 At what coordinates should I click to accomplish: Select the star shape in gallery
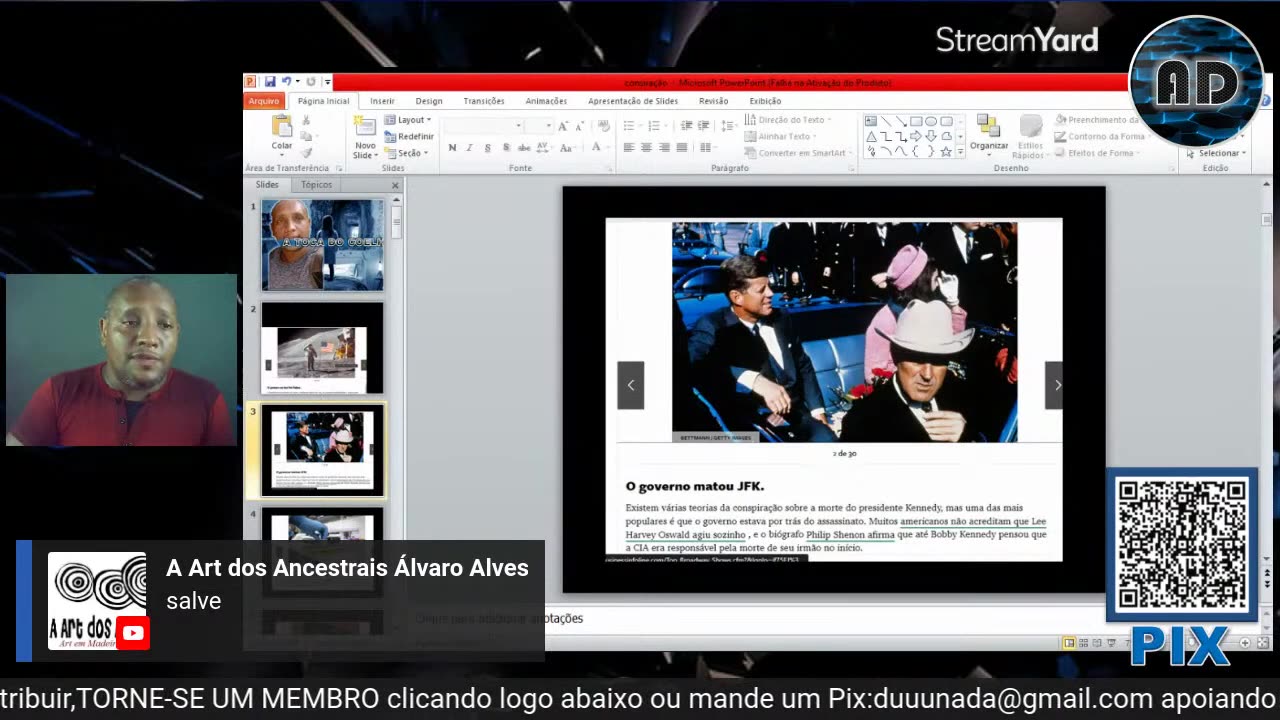coord(946,151)
